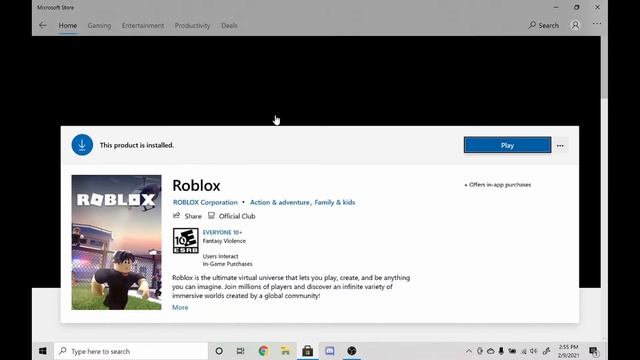Click the 'In-Game Purchases' text
The width and height of the screenshot is (640, 360).
[227, 264]
